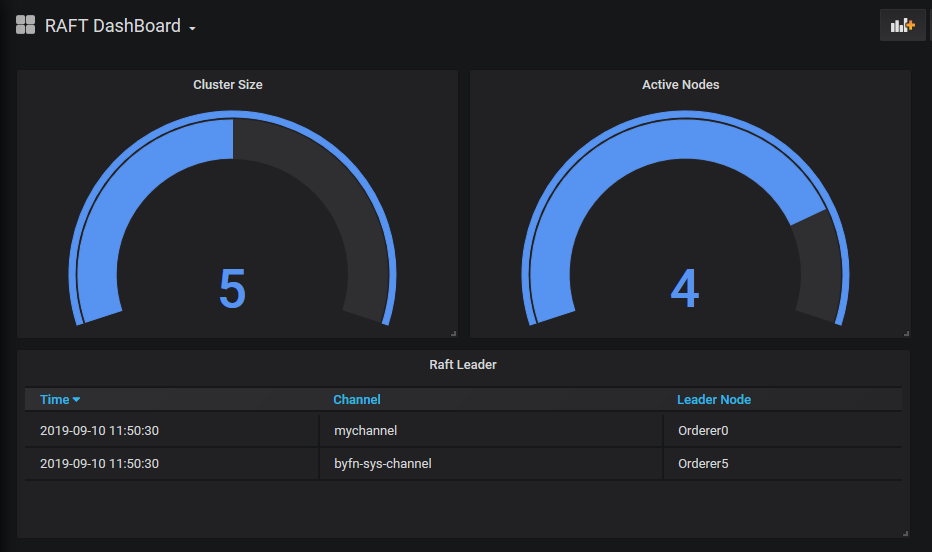
Task: Click the Cluster Size panel resize handle
Action: (x=454, y=334)
